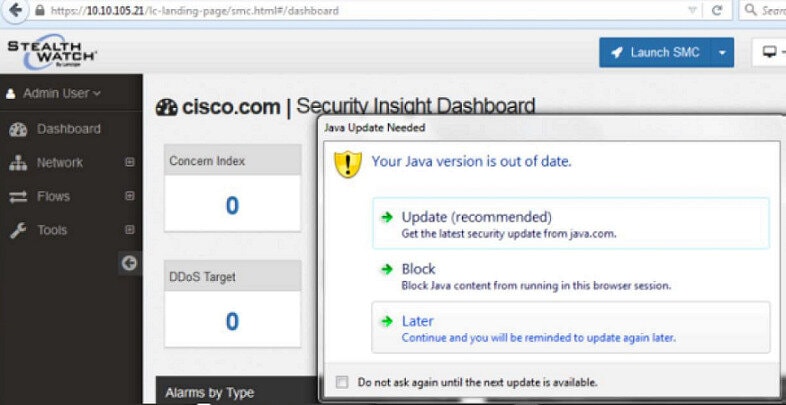Screen dimensions: 786x405
Task: Check 'Do not ask again' checkbox
Action: [342, 382]
